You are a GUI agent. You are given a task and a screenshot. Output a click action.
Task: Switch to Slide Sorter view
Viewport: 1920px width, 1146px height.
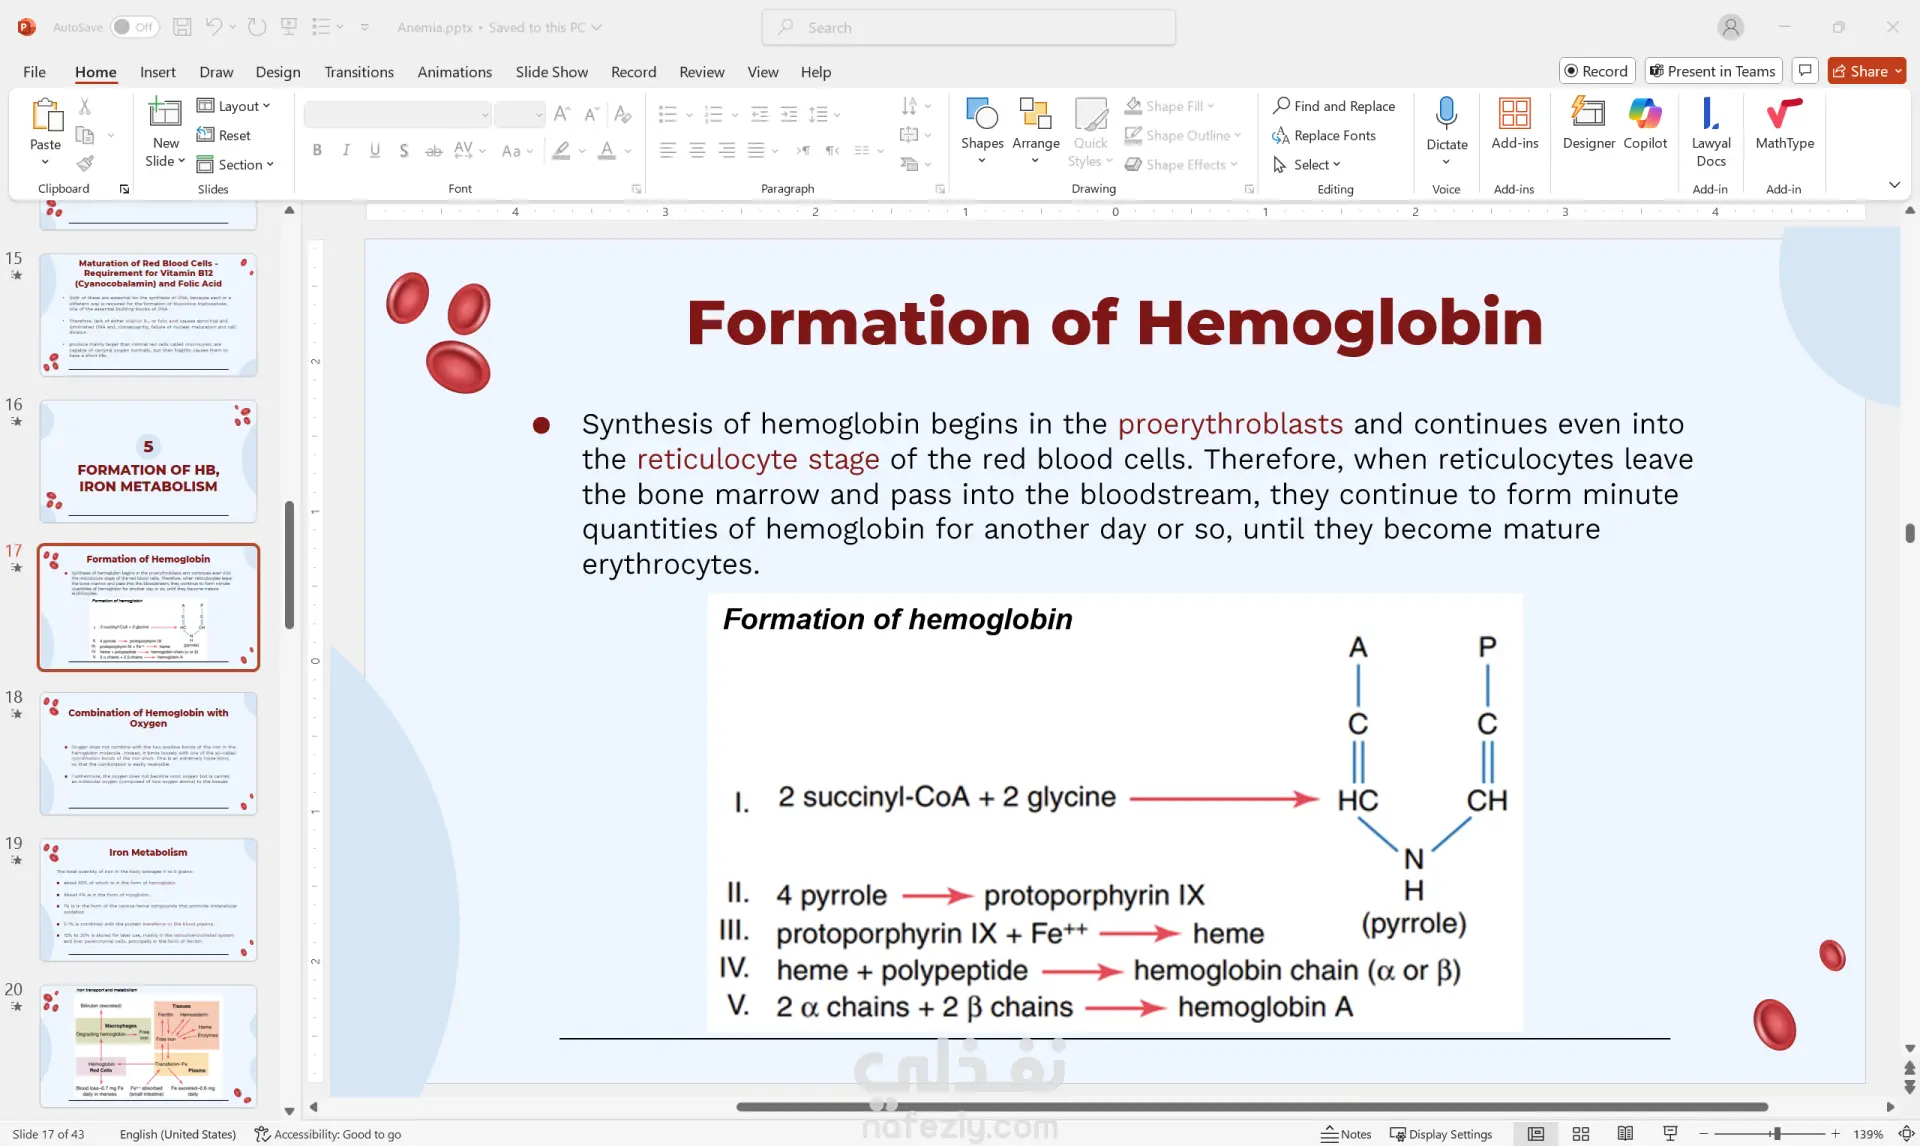tap(1580, 1133)
